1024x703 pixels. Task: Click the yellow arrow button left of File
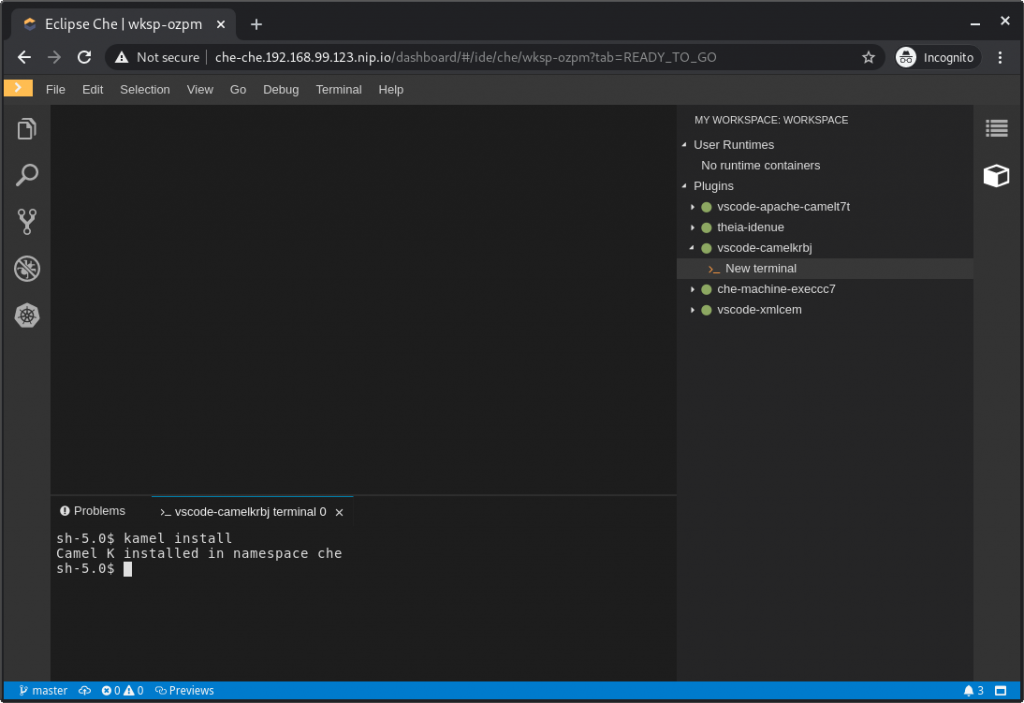click(x=18, y=88)
